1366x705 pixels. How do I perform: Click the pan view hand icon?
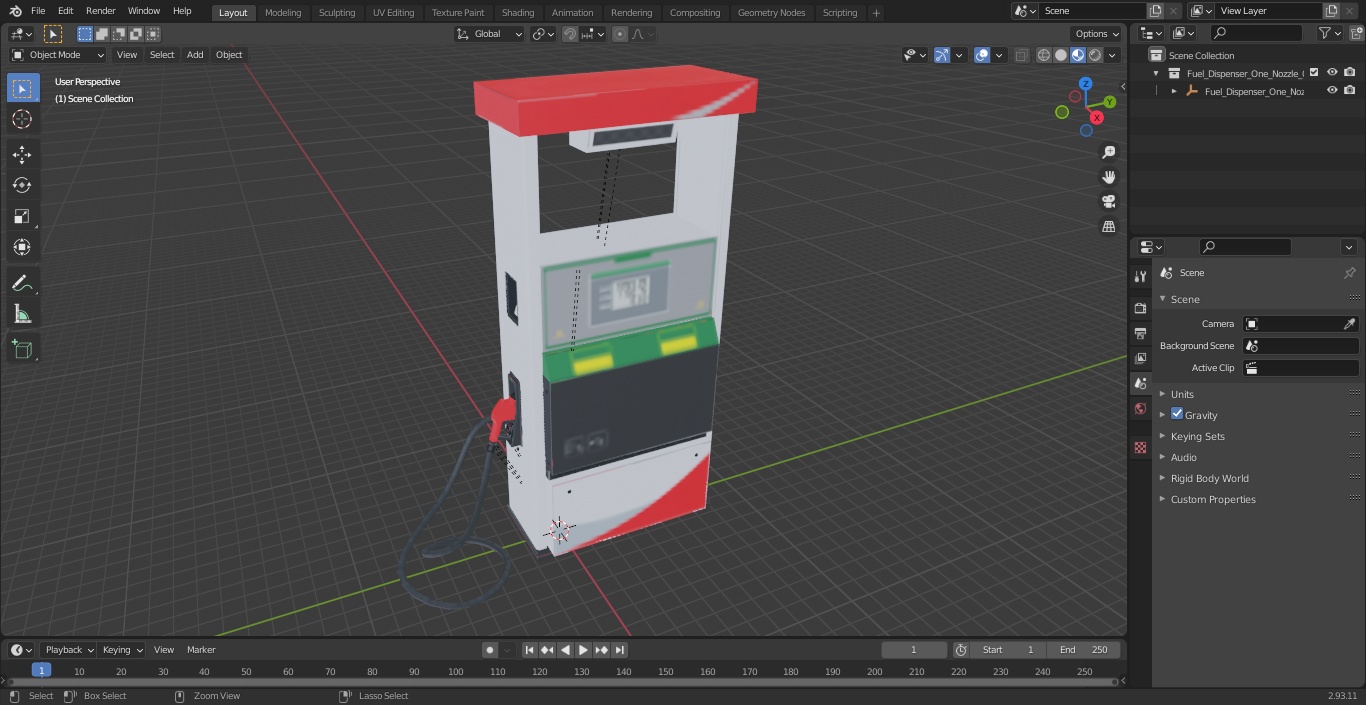[1108, 177]
